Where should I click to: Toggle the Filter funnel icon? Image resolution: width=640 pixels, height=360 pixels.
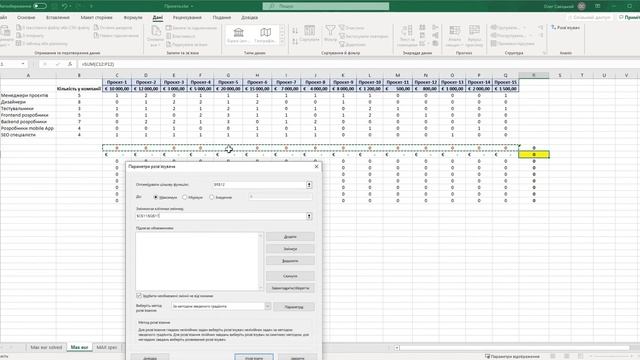[330, 30]
